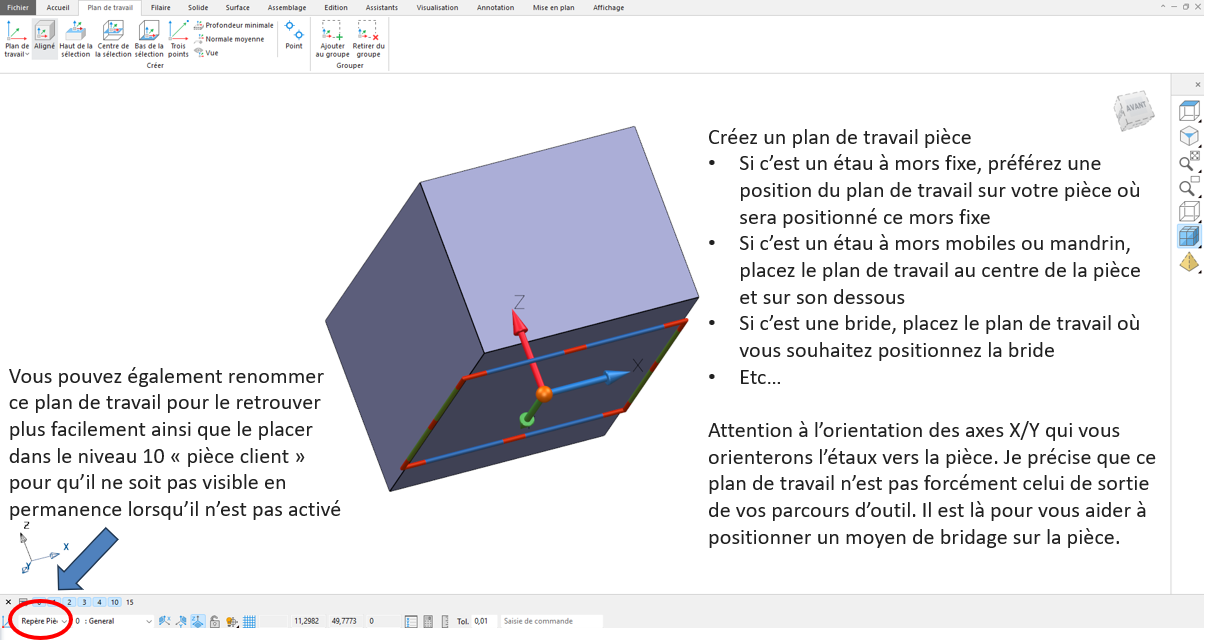This screenshot has height=640, width=1213.
Task: Toggle level 4 visibility button
Action: click(99, 602)
